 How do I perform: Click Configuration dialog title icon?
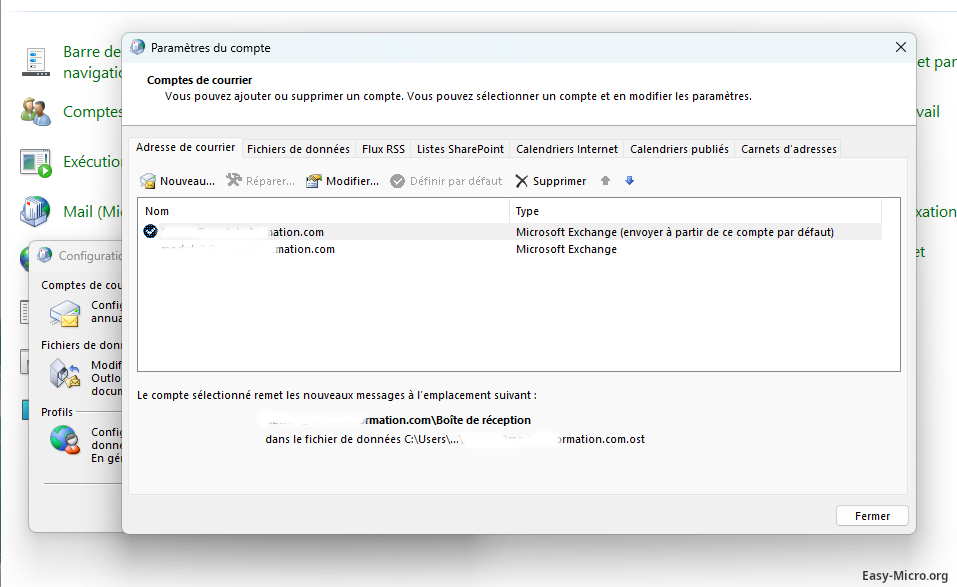point(45,255)
